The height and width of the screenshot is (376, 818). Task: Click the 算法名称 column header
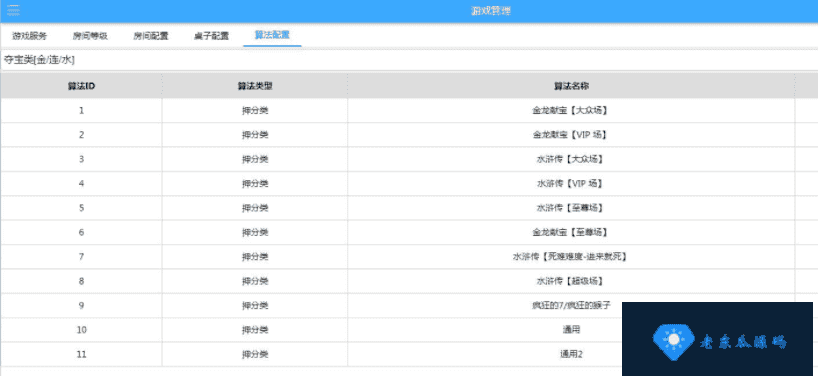pos(571,86)
